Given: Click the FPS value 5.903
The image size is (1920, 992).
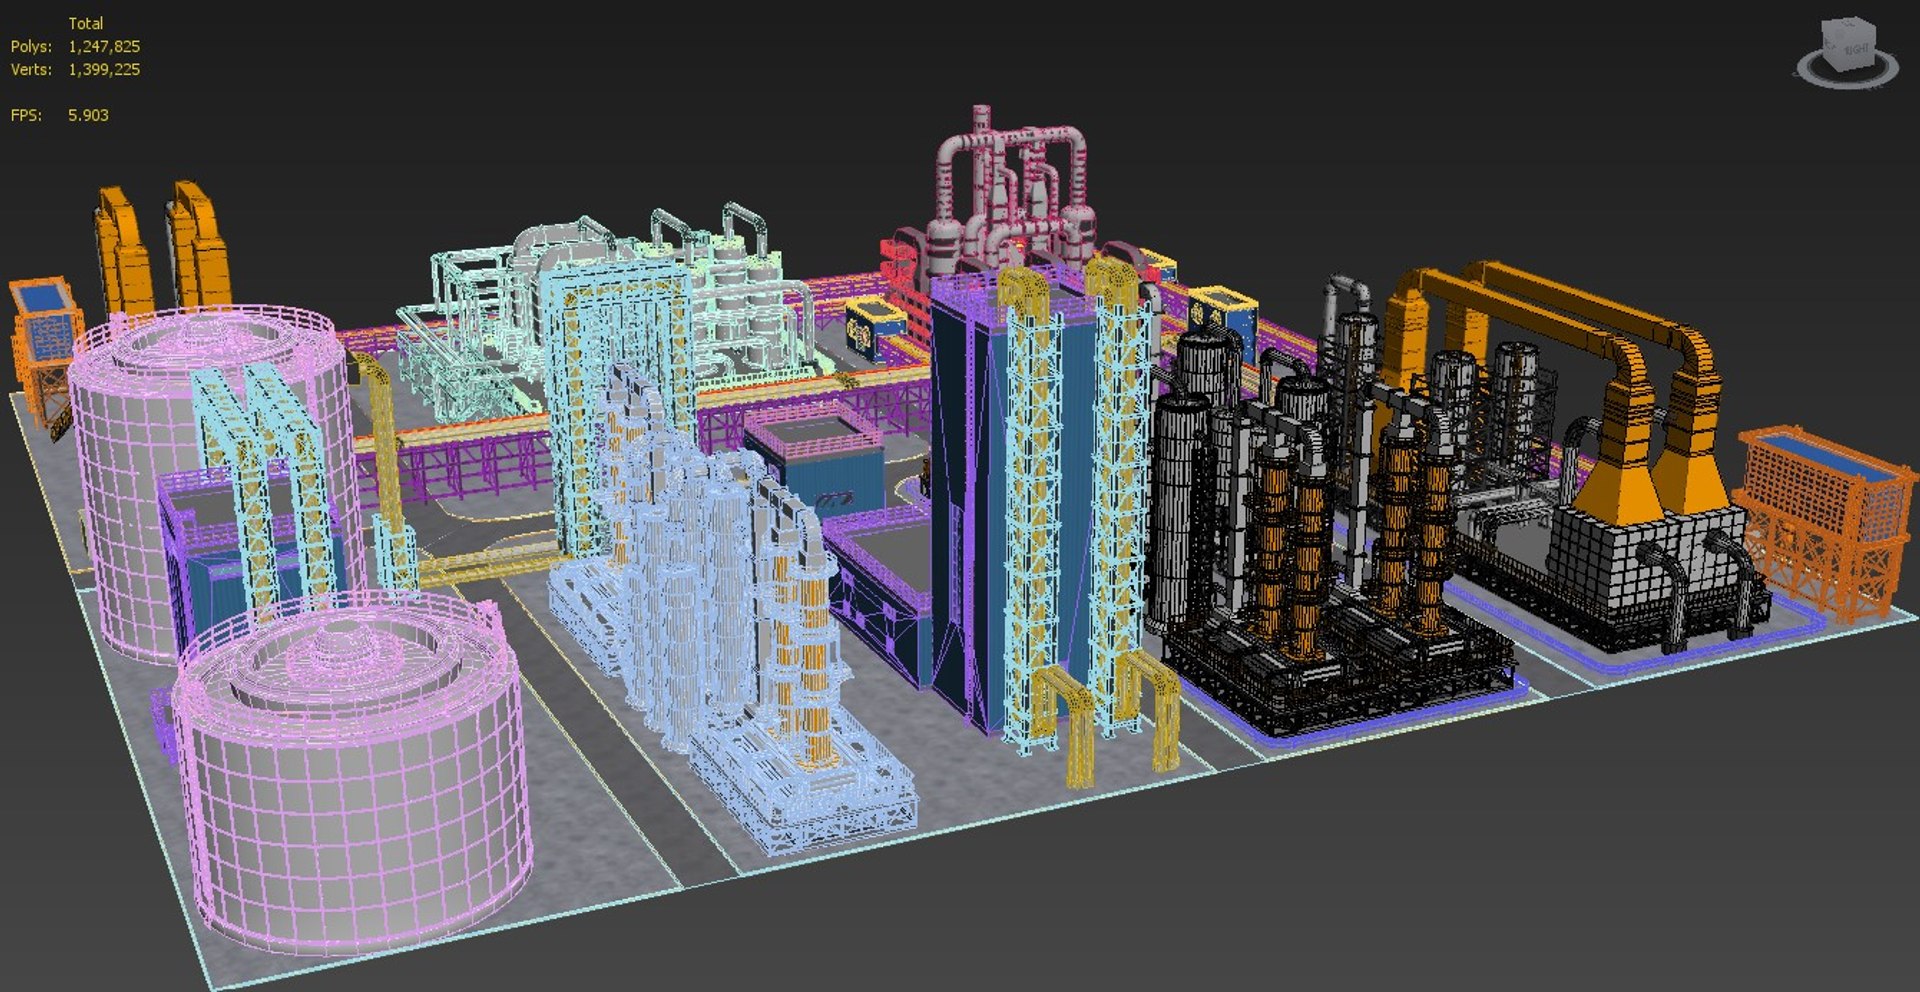Looking at the screenshot, I should point(88,115).
